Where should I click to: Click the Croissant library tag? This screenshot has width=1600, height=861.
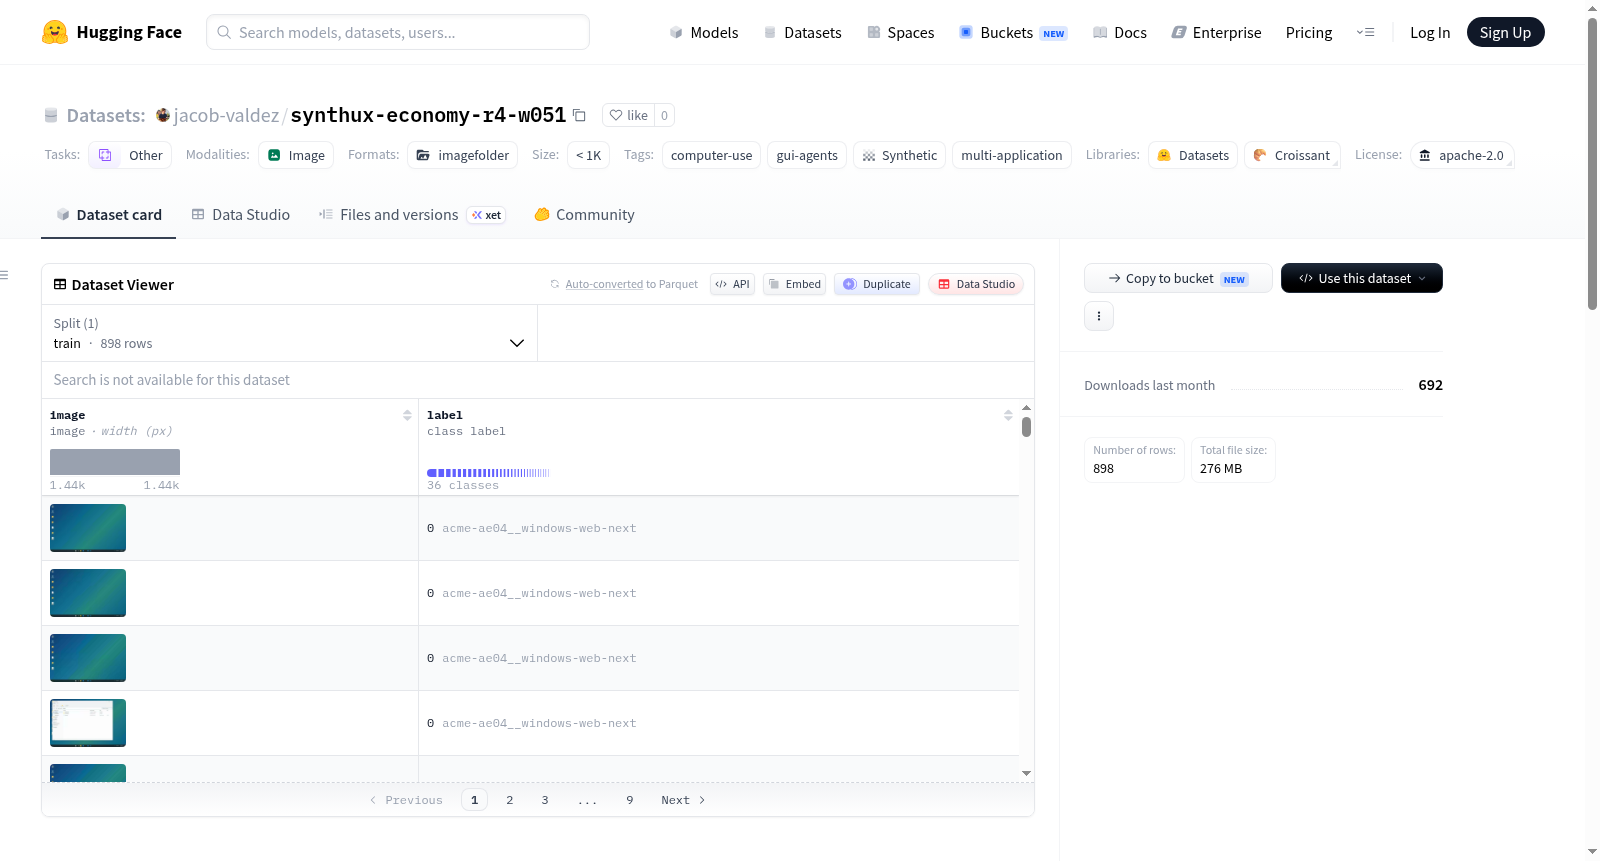pyautogui.click(x=1292, y=155)
